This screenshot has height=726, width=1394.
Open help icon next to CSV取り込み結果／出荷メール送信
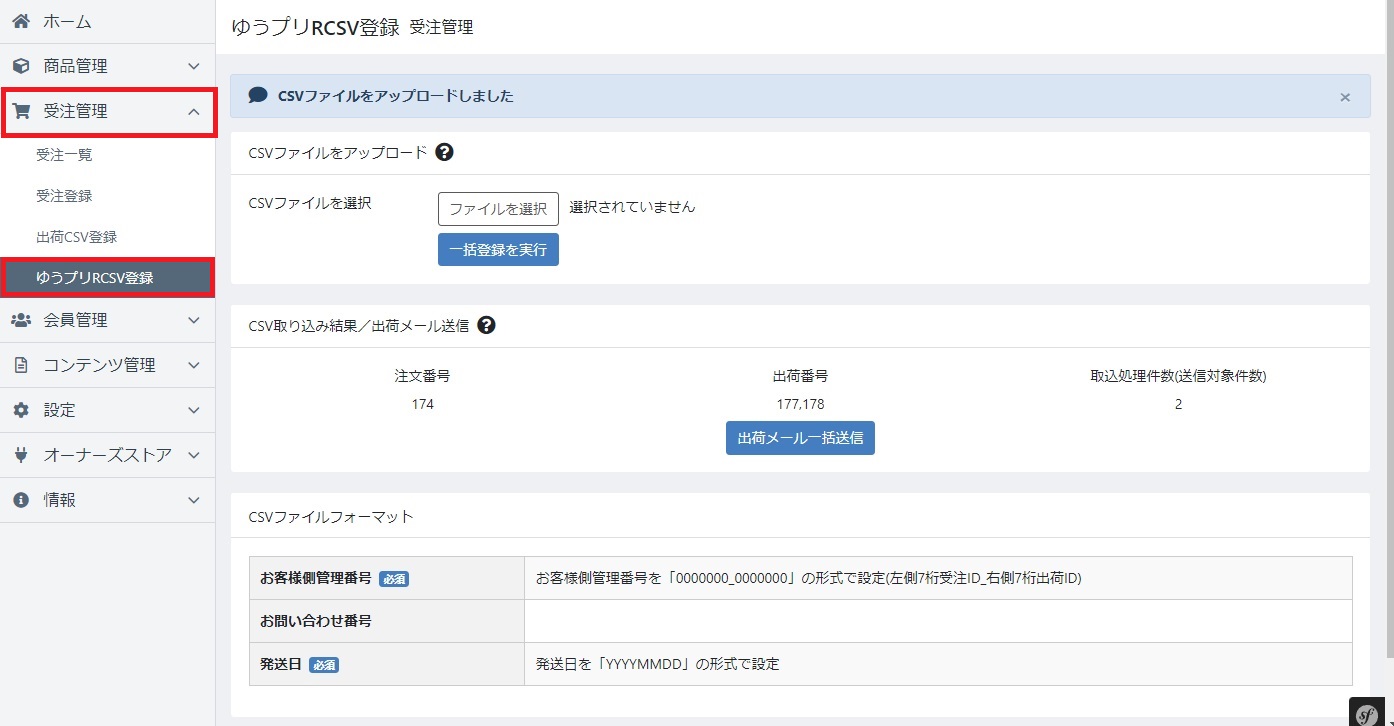click(487, 325)
